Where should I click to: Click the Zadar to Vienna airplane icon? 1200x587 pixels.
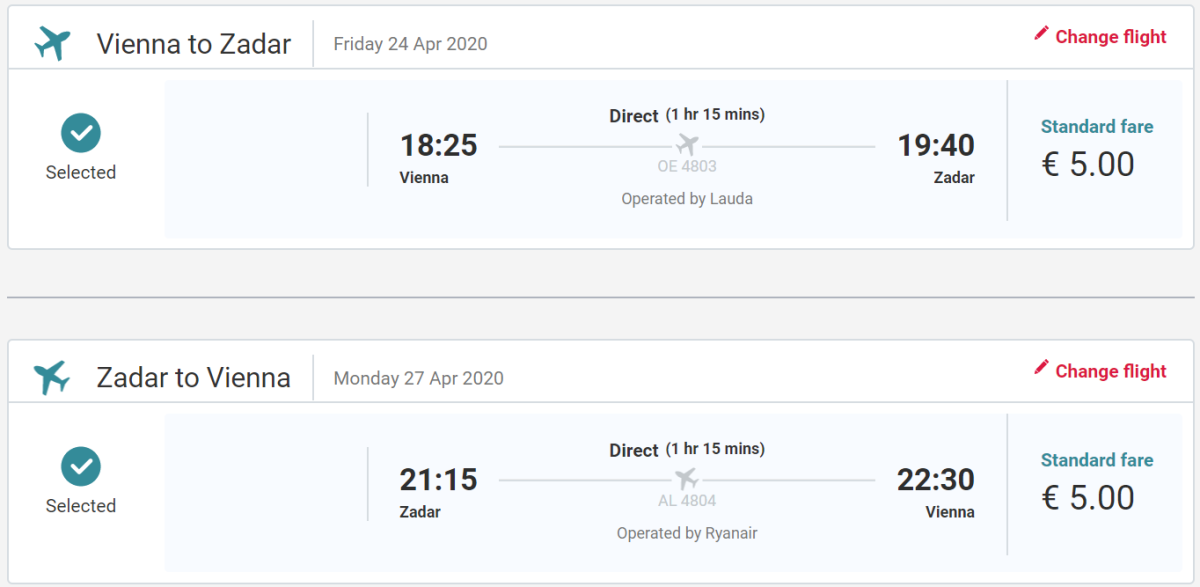(53, 377)
